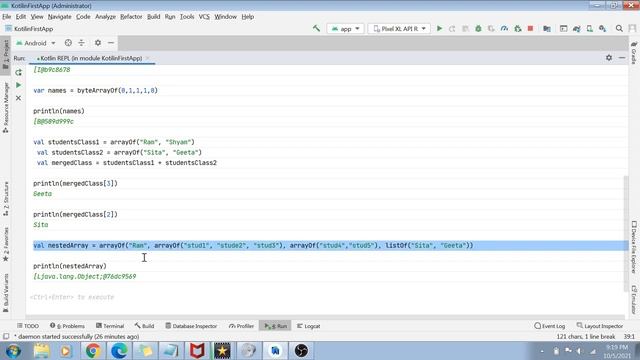Open the Navigate menu
This screenshot has height=360, width=640.
pos(60,17)
